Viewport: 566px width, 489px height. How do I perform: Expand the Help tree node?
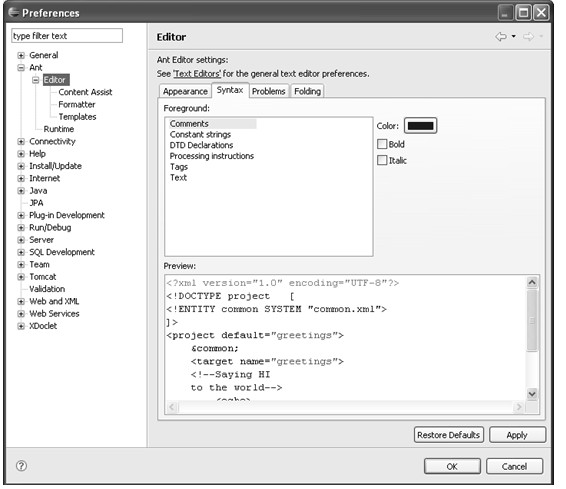[21, 154]
